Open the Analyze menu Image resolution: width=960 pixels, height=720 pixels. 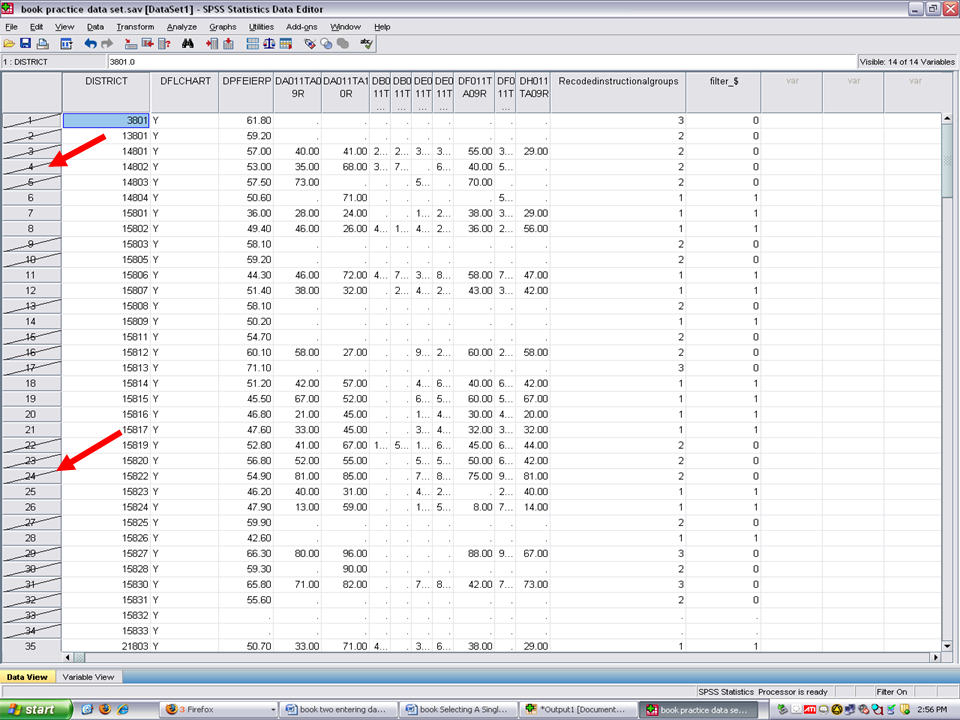[182, 27]
